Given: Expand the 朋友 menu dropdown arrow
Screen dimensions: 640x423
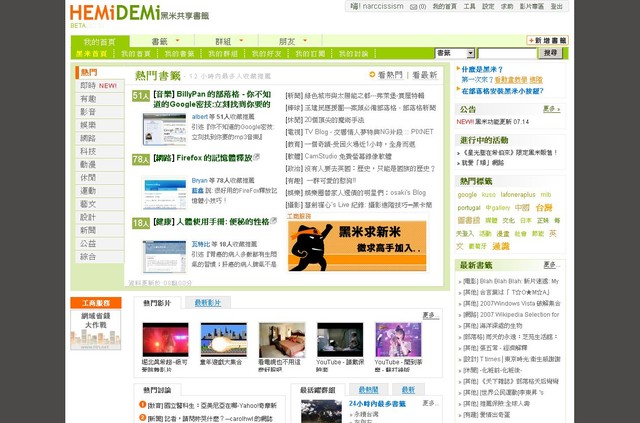Looking at the screenshot, I should tap(305, 40).
